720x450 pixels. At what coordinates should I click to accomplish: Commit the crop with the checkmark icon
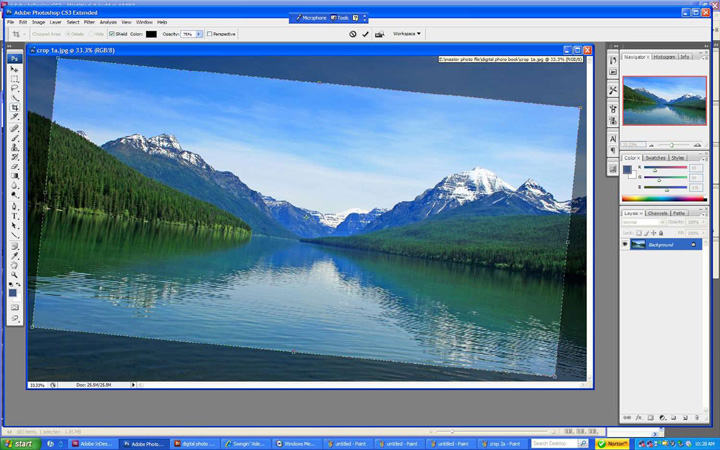[366, 34]
